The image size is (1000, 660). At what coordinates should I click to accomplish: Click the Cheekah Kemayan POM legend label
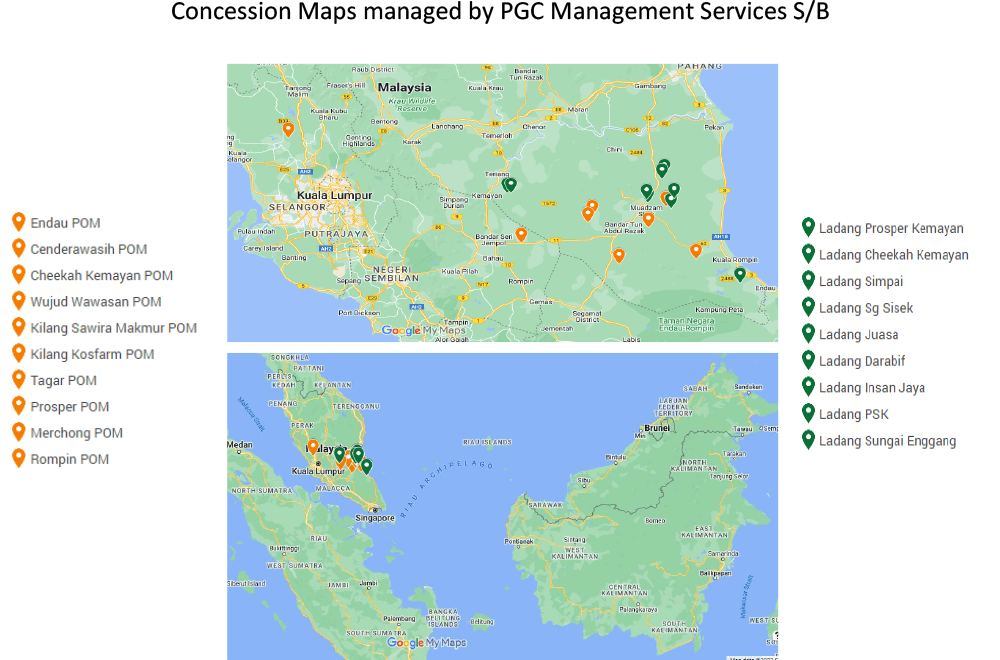click(101, 275)
